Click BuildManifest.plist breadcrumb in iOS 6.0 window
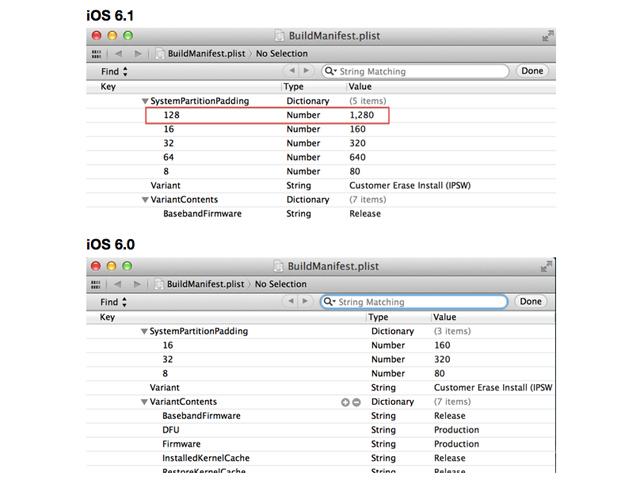640x480 pixels. pyautogui.click(x=205, y=284)
